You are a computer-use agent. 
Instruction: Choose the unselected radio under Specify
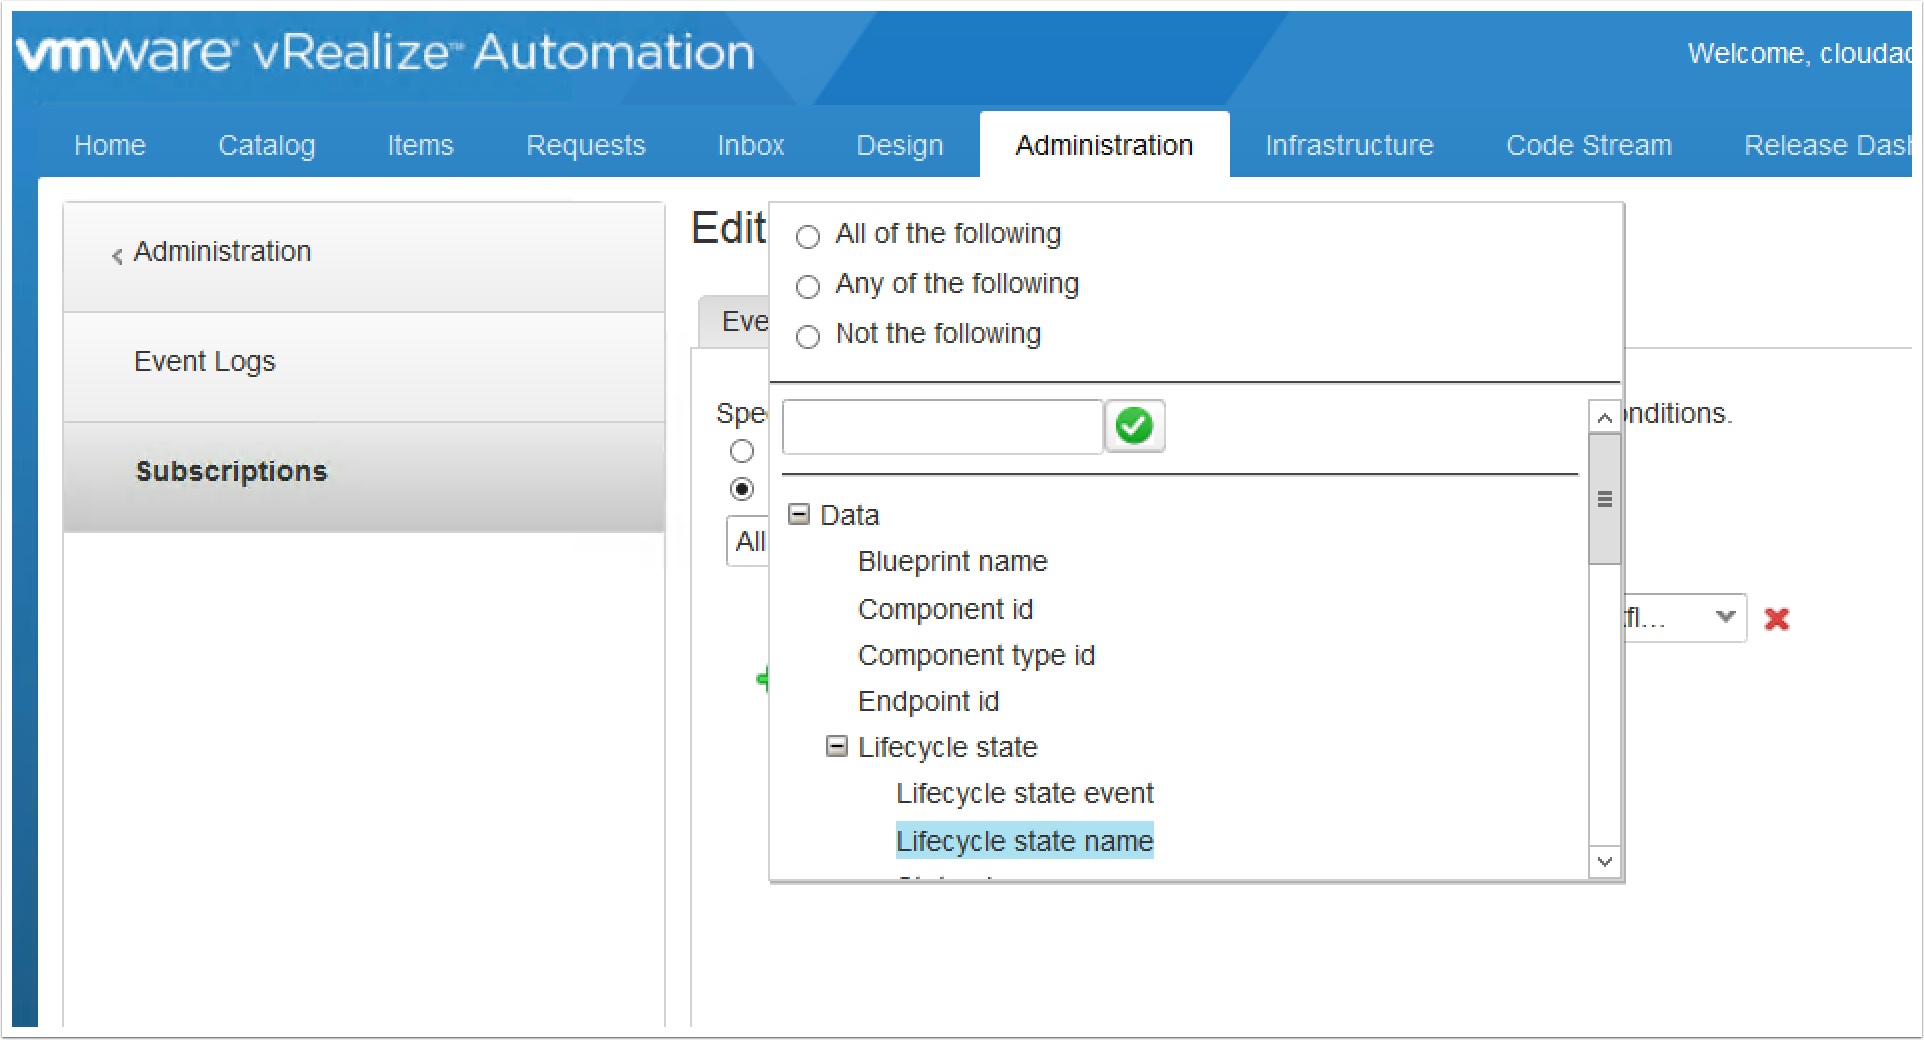(x=742, y=451)
